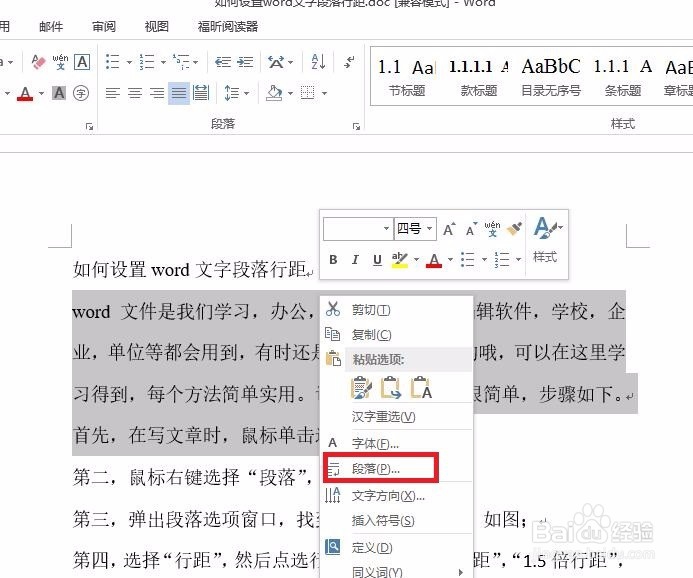Open the 审阅 ribbon tab
This screenshot has height=578, width=693.
coord(104,27)
